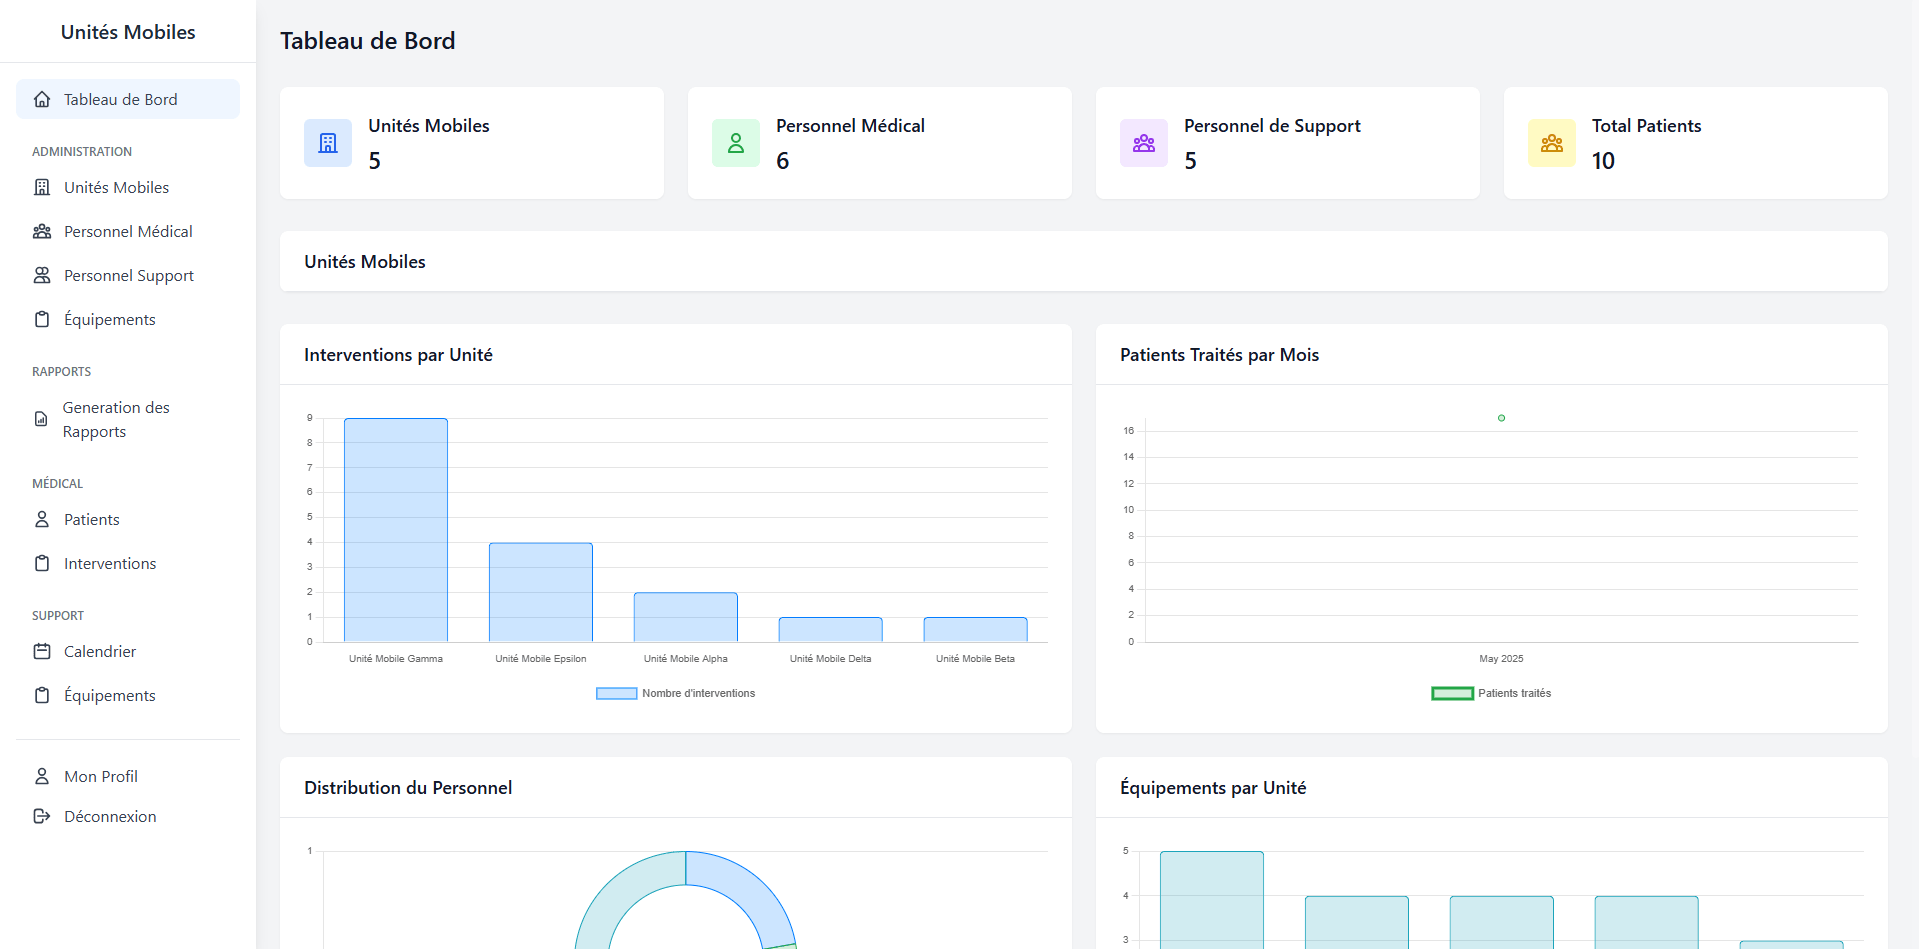Open the Mon Profil link
The height and width of the screenshot is (949, 1919).
tap(128, 776)
